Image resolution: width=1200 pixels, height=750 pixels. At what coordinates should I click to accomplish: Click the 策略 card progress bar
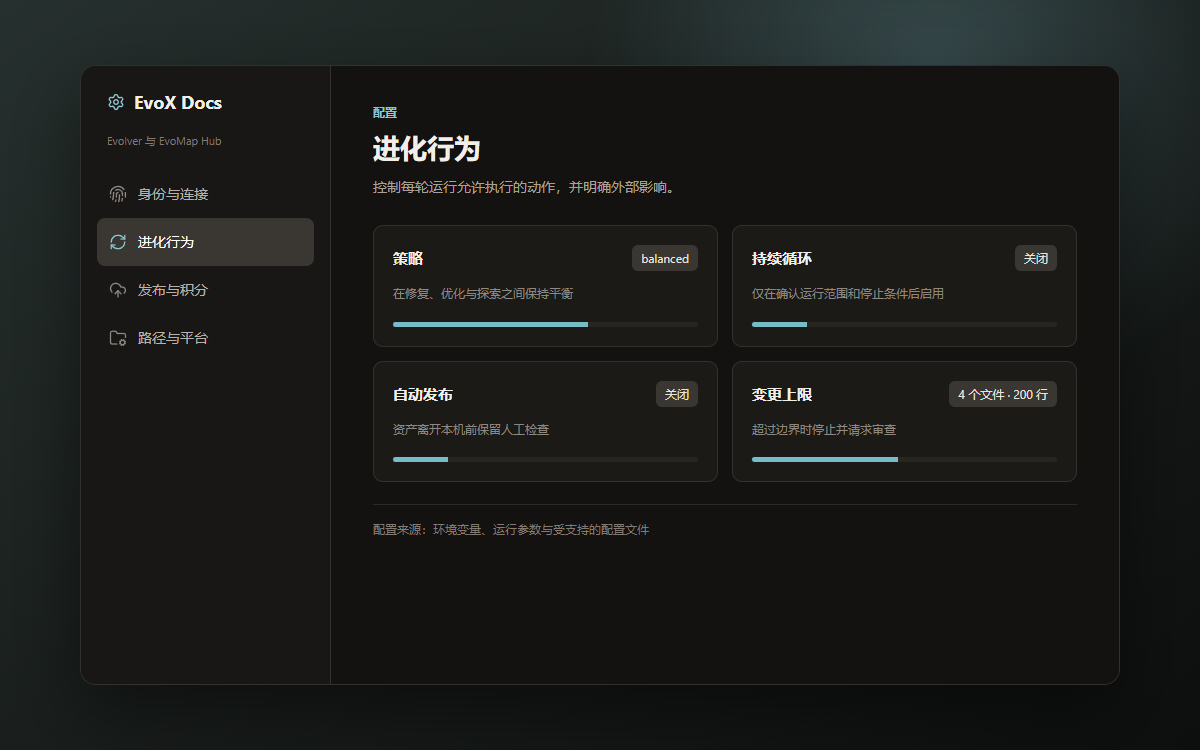pos(545,324)
